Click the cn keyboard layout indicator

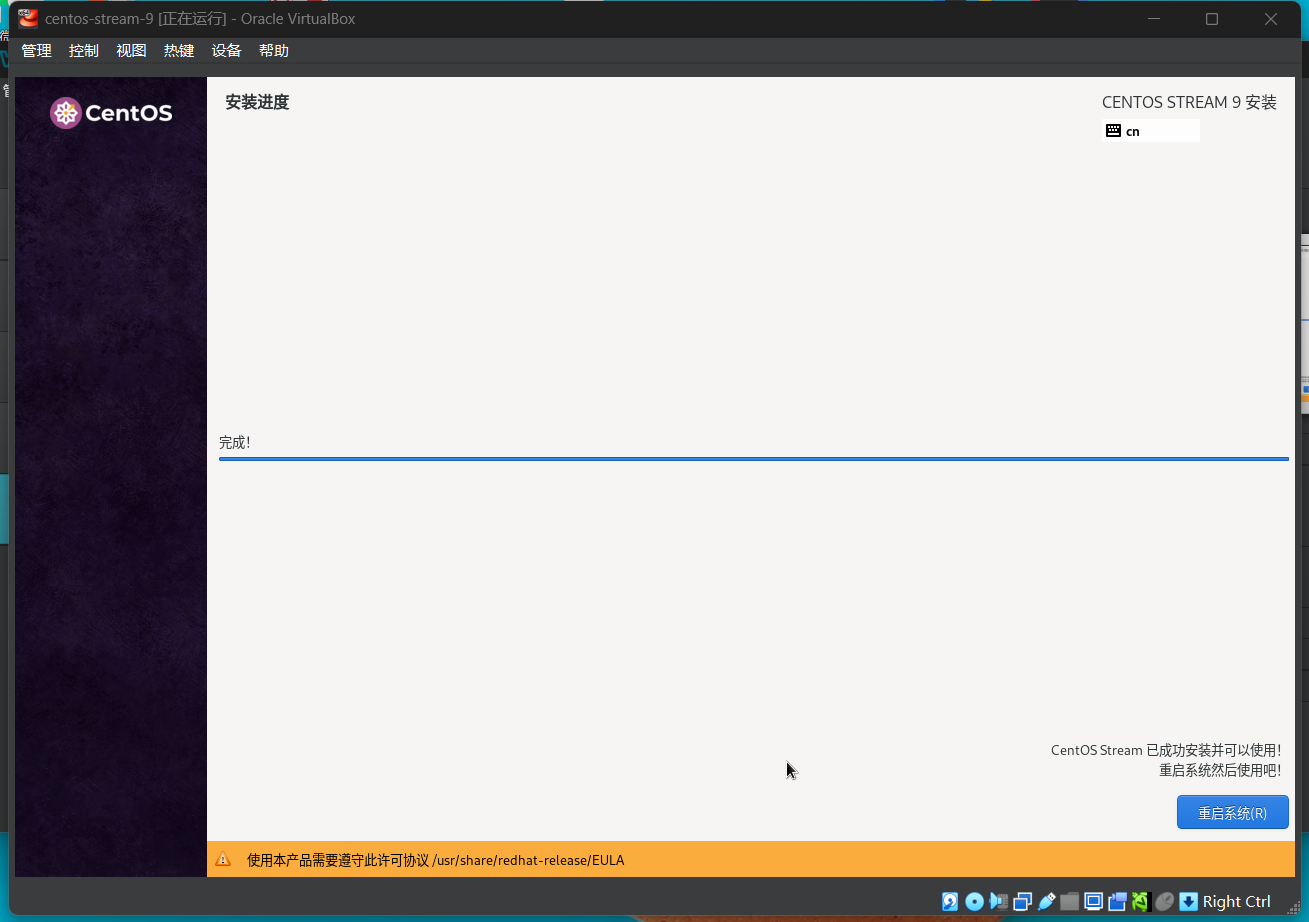coord(1150,131)
